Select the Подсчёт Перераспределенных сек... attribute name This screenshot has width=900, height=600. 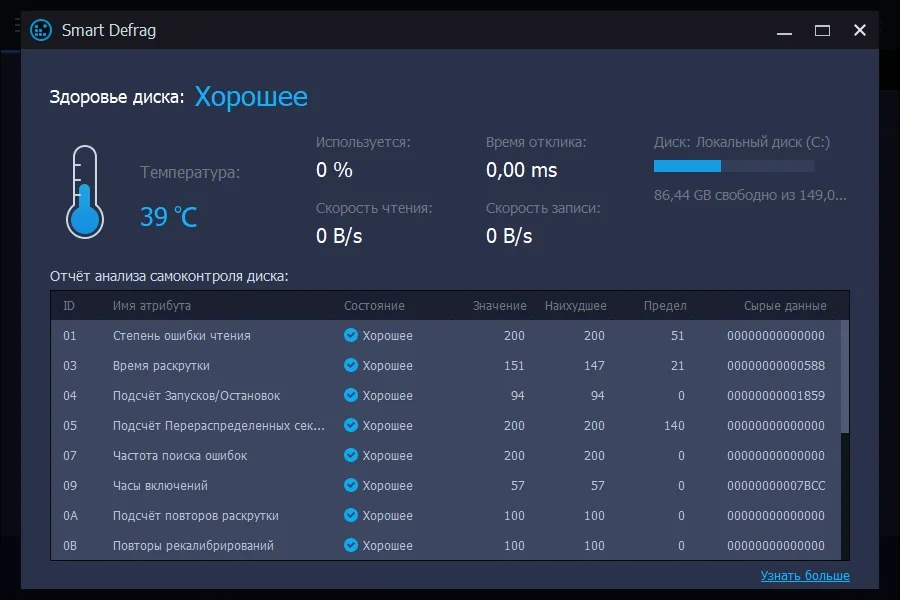[x=219, y=425]
